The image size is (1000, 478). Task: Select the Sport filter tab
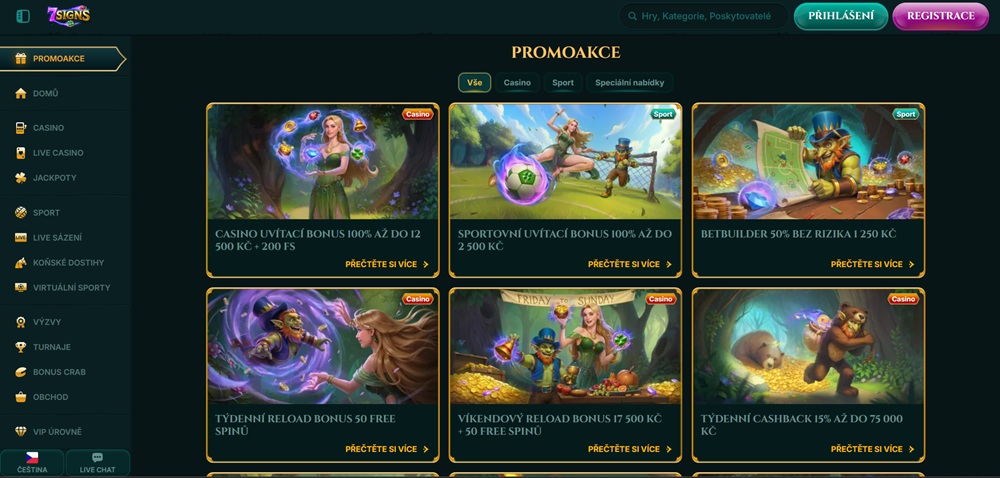click(562, 83)
